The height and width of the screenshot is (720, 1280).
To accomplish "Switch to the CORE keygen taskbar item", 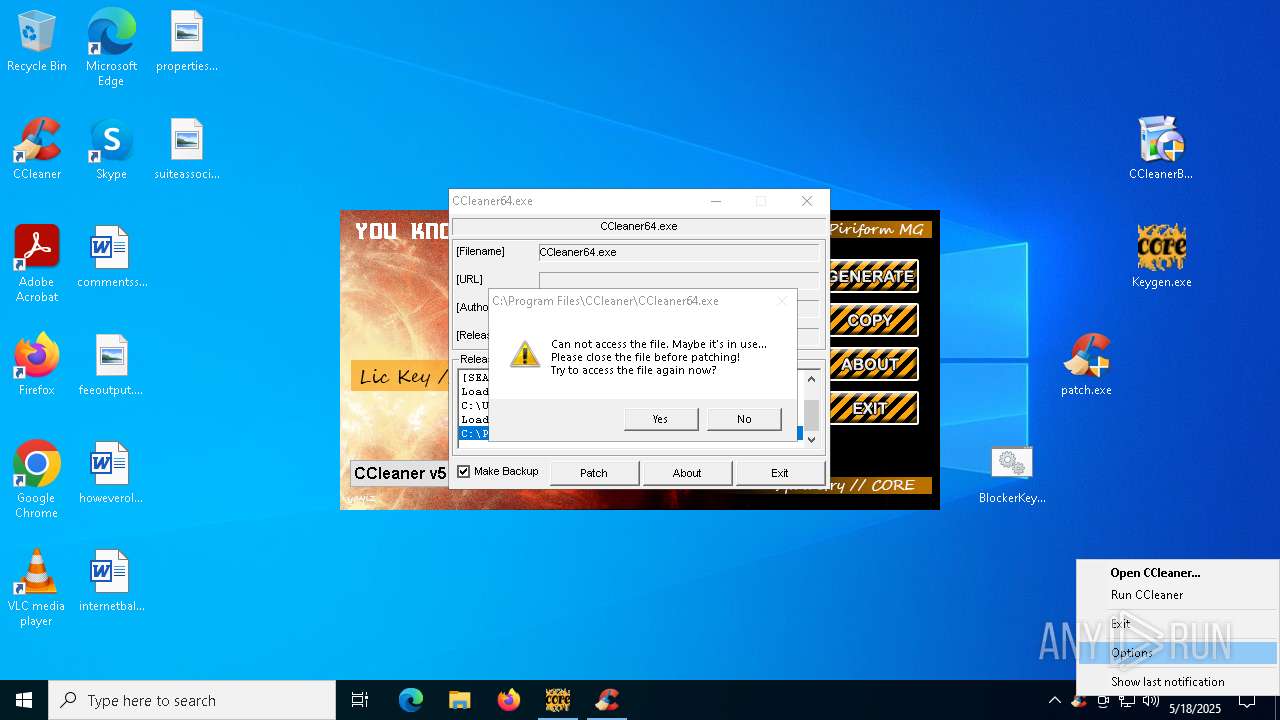I will [x=558, y=700].
